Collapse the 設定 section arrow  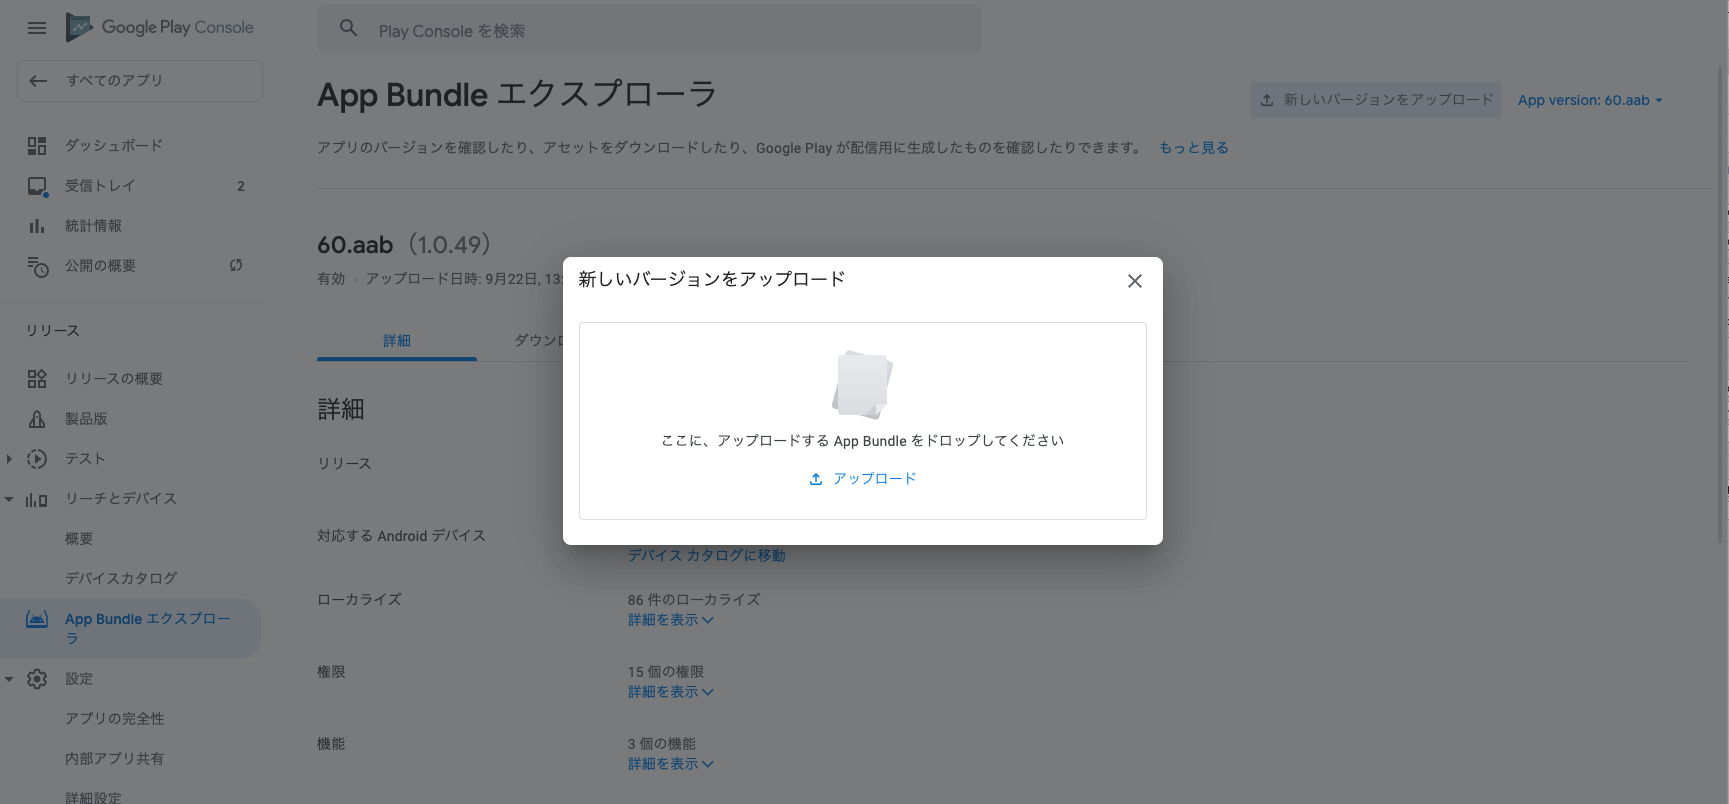(x=9, y=679)
